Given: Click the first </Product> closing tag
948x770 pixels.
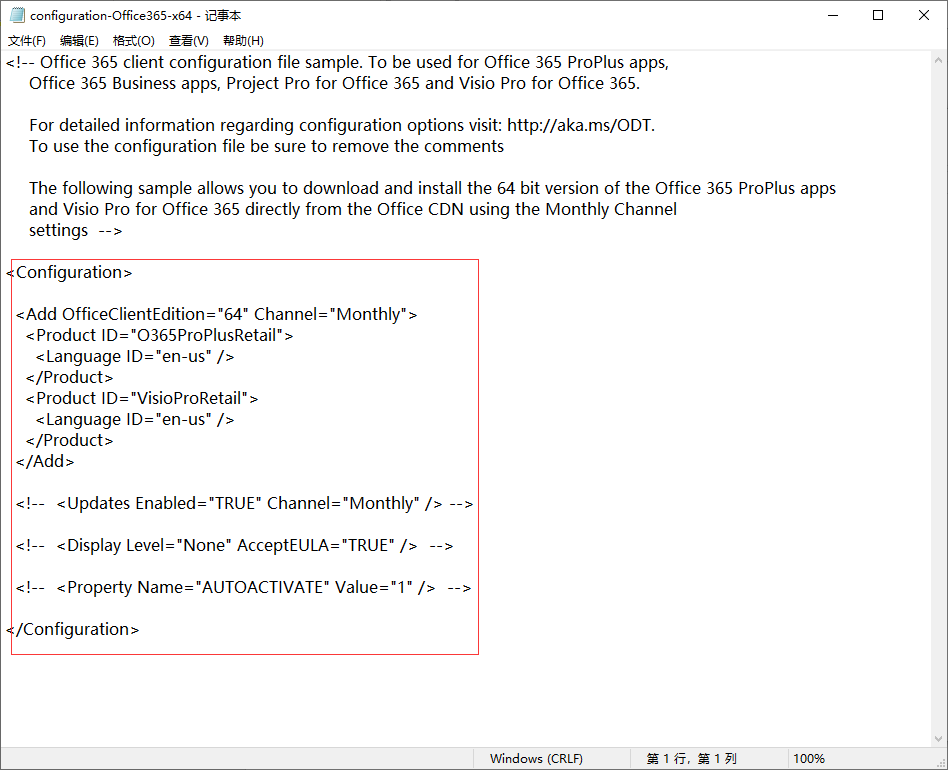Looking at the screenshot, I should 69,377.
